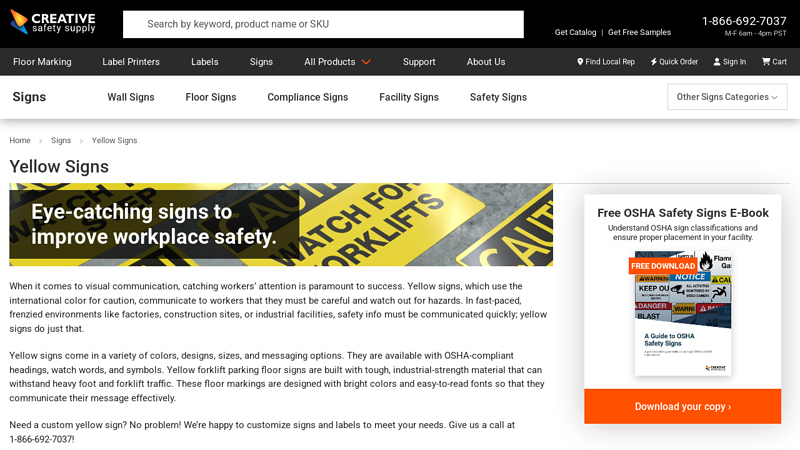The image size is (800, 450).
Task: Select the Compliance Signs tab
Action: (x=308, y=97)
